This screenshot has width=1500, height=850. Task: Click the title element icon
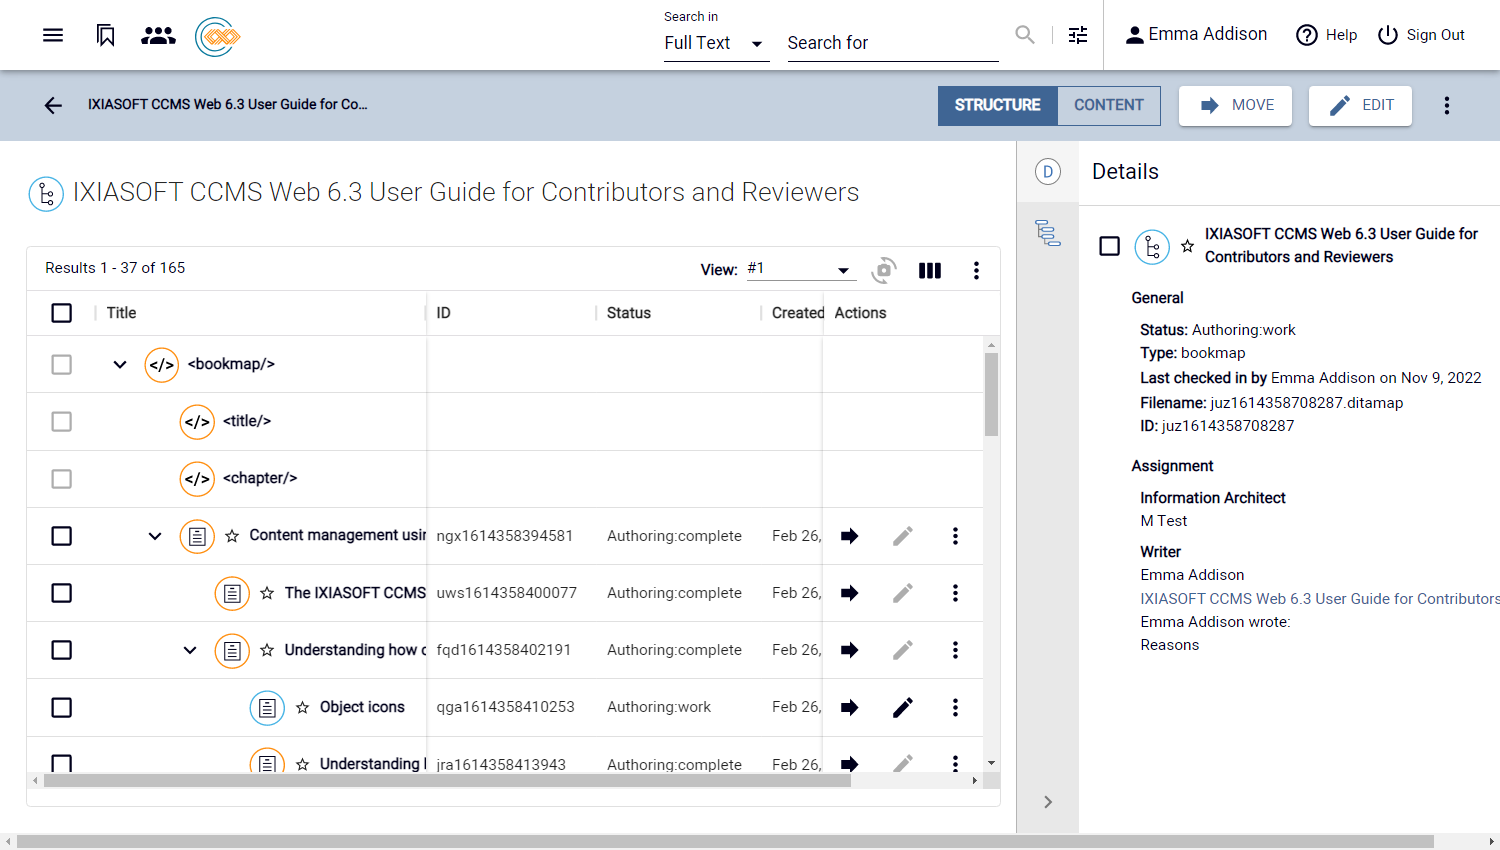pos(197,422)
